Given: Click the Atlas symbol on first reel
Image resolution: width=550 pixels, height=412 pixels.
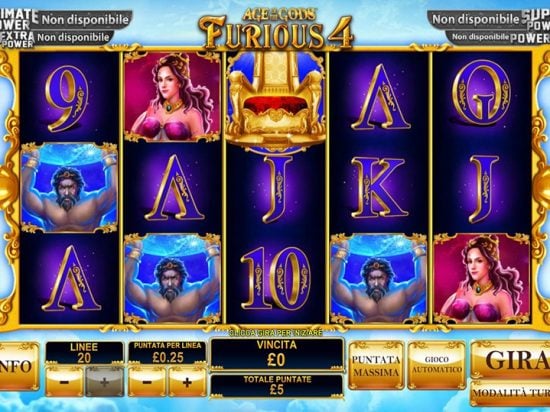Looking at the screenshot, I should pos(69,188).
